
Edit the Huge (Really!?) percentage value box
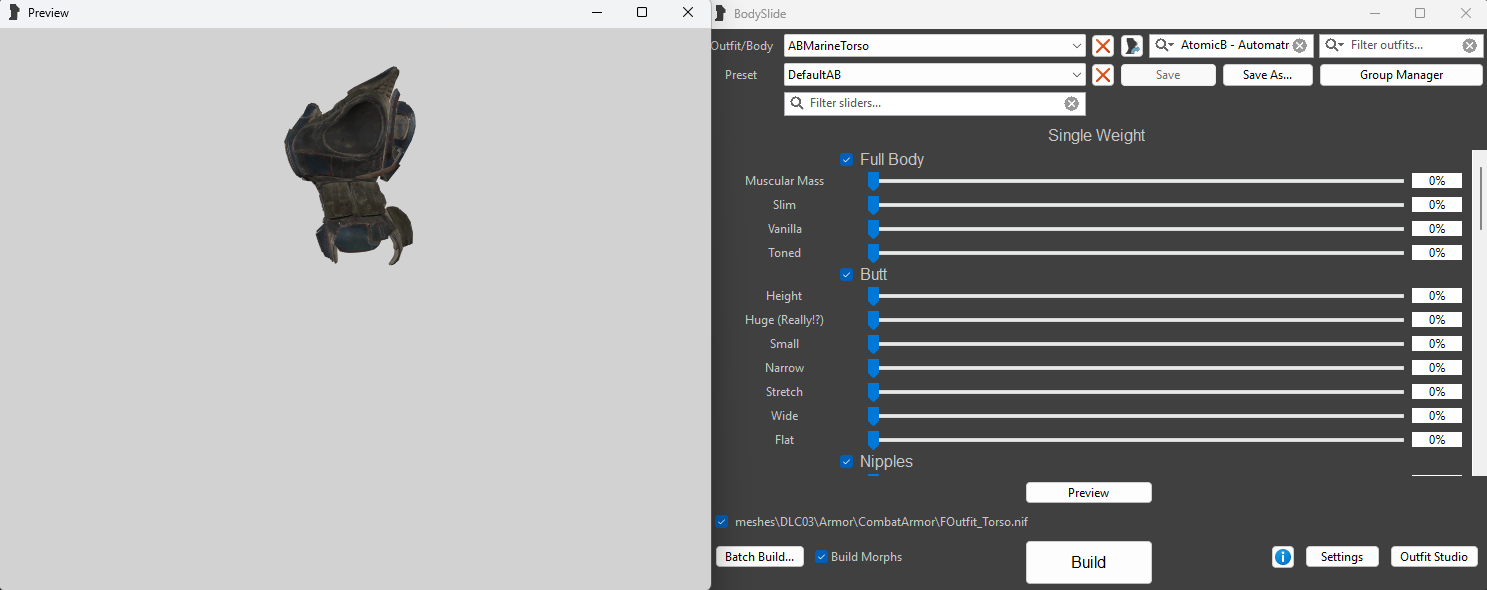point(1436,320)
